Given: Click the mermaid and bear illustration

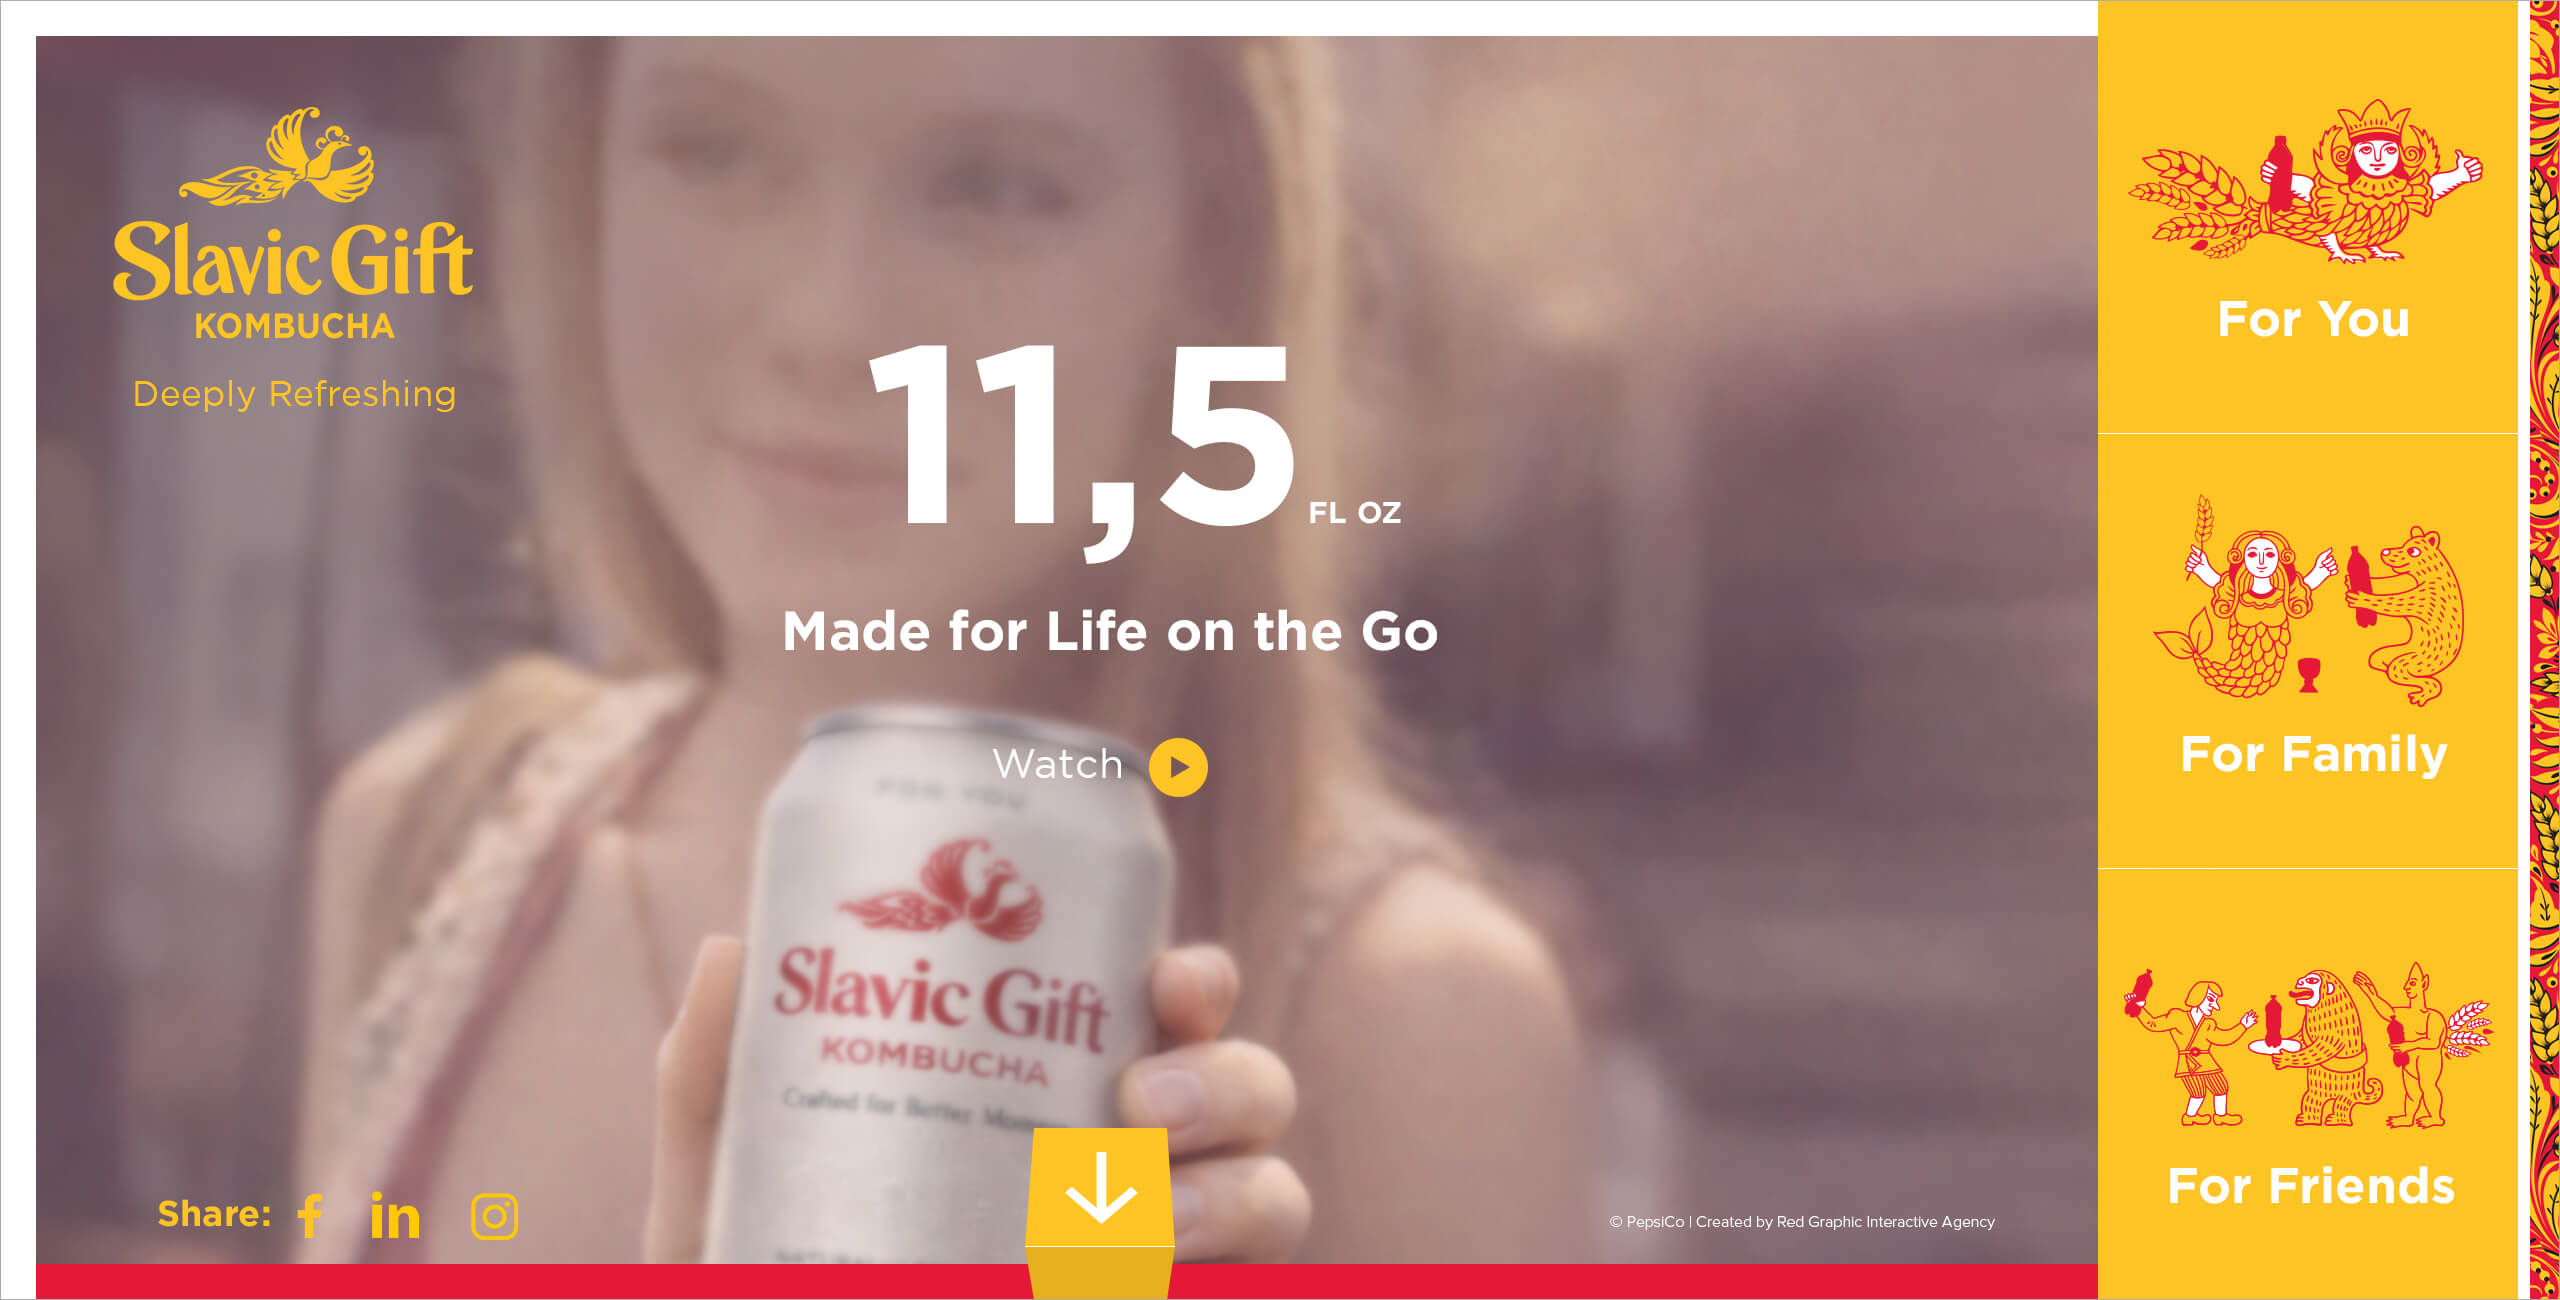Looking at the screenshot, I should [2309, 600].
